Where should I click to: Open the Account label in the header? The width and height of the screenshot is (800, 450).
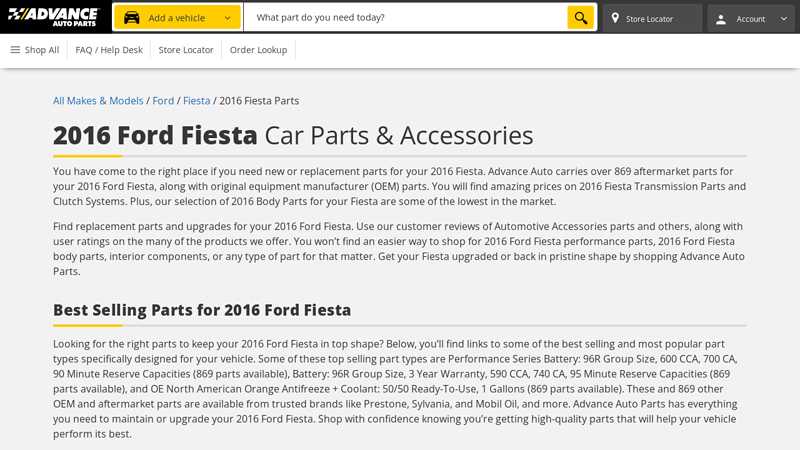pyautogui.click(x=750, y=19)
